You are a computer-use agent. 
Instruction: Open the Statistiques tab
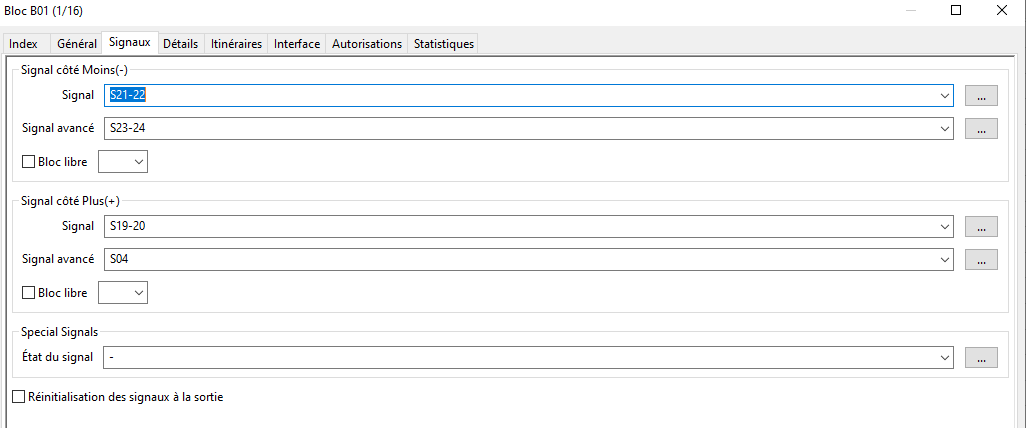pos(444,44)
